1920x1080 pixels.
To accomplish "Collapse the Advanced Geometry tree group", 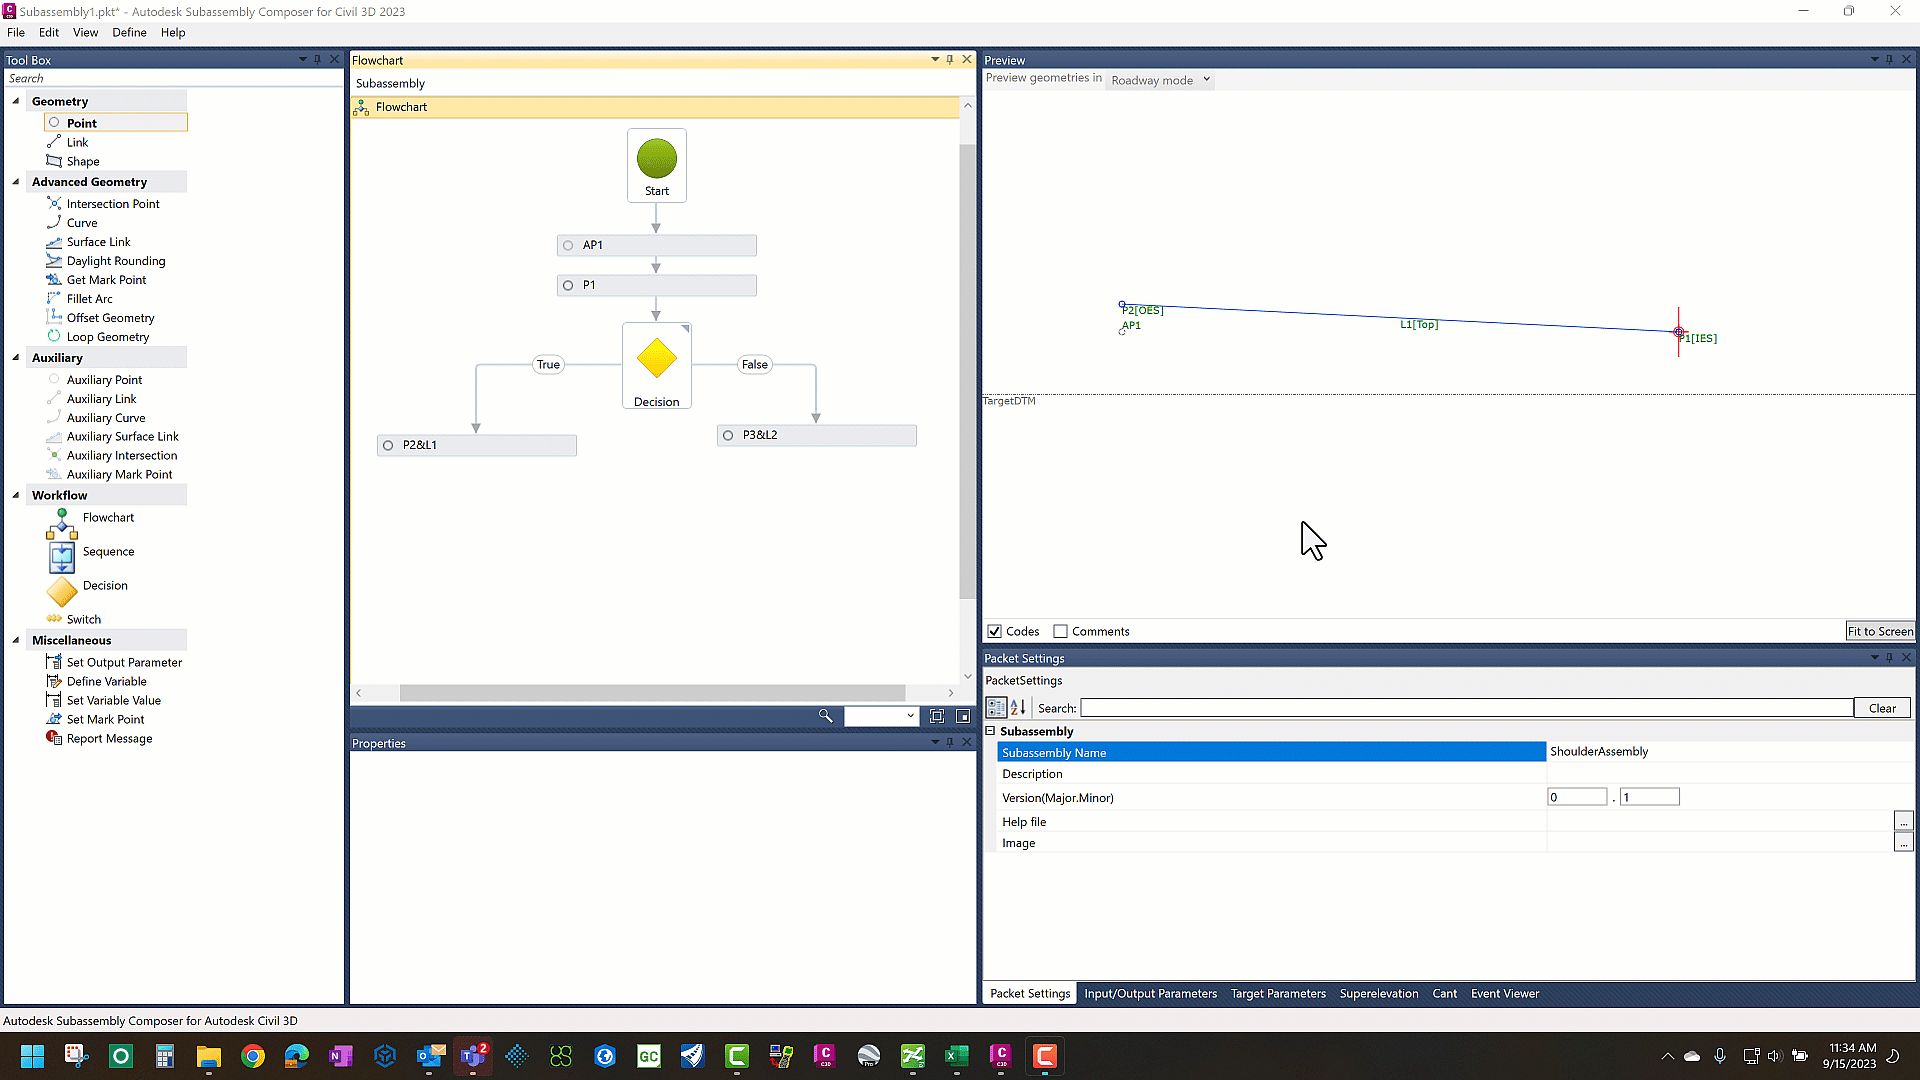I will pyautogui.click(x=16, y=182).
